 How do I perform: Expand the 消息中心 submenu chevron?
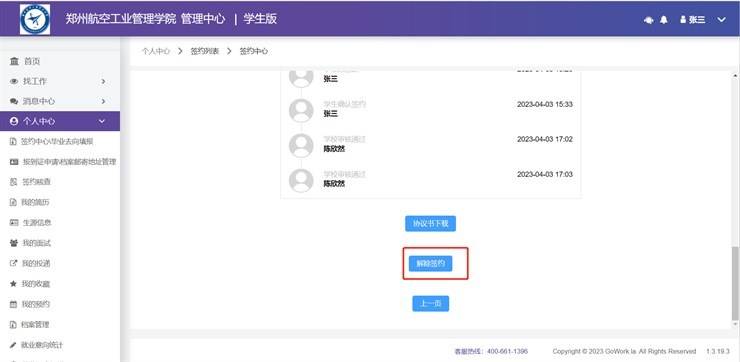tap(103, 101)
